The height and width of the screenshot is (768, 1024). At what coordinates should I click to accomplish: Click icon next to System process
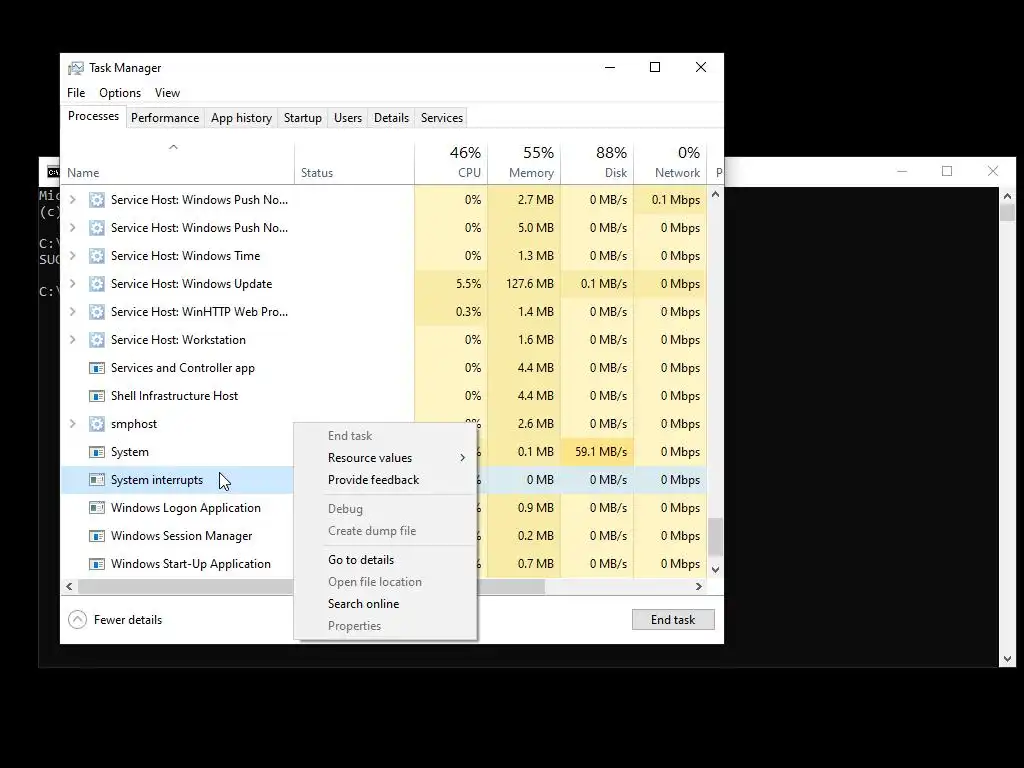(97, 452)
